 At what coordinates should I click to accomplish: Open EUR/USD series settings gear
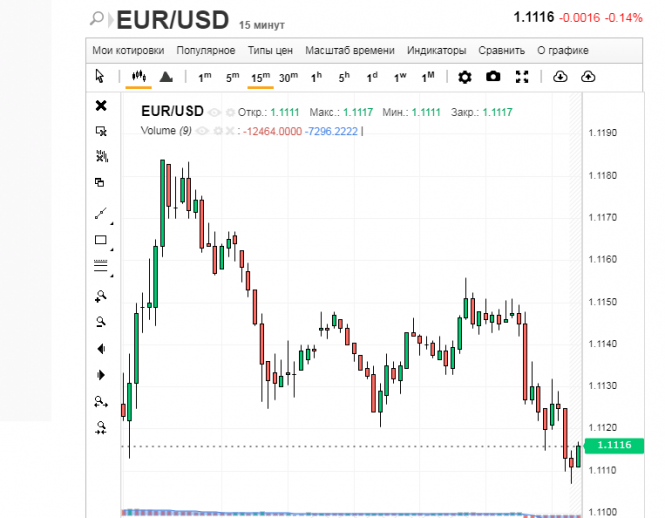point(230,112)
